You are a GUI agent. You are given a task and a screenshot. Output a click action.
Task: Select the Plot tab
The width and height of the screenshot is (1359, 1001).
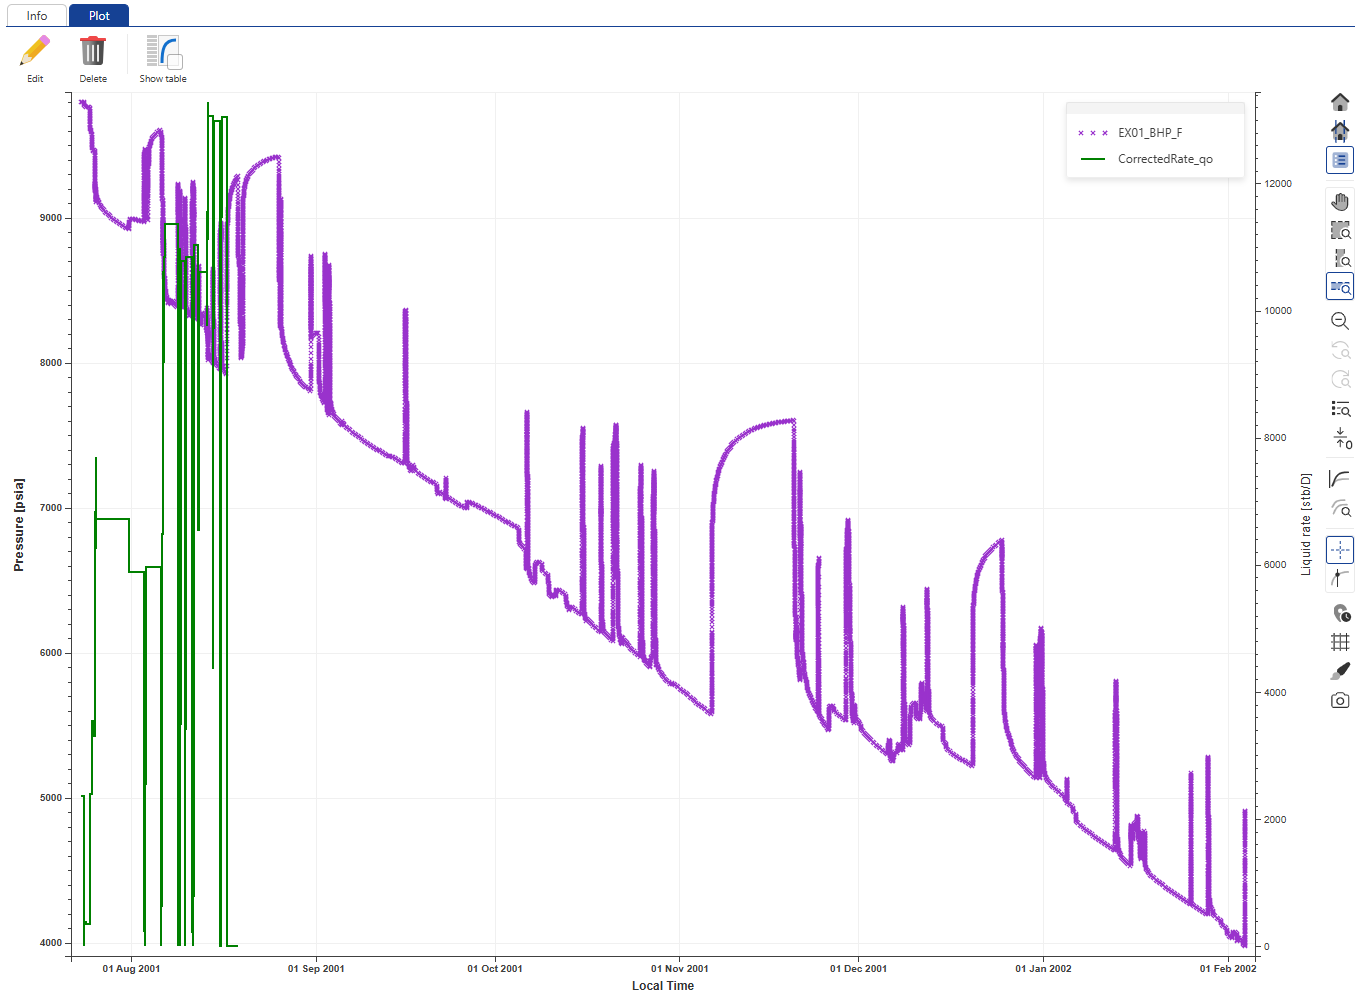click(99, 16)
